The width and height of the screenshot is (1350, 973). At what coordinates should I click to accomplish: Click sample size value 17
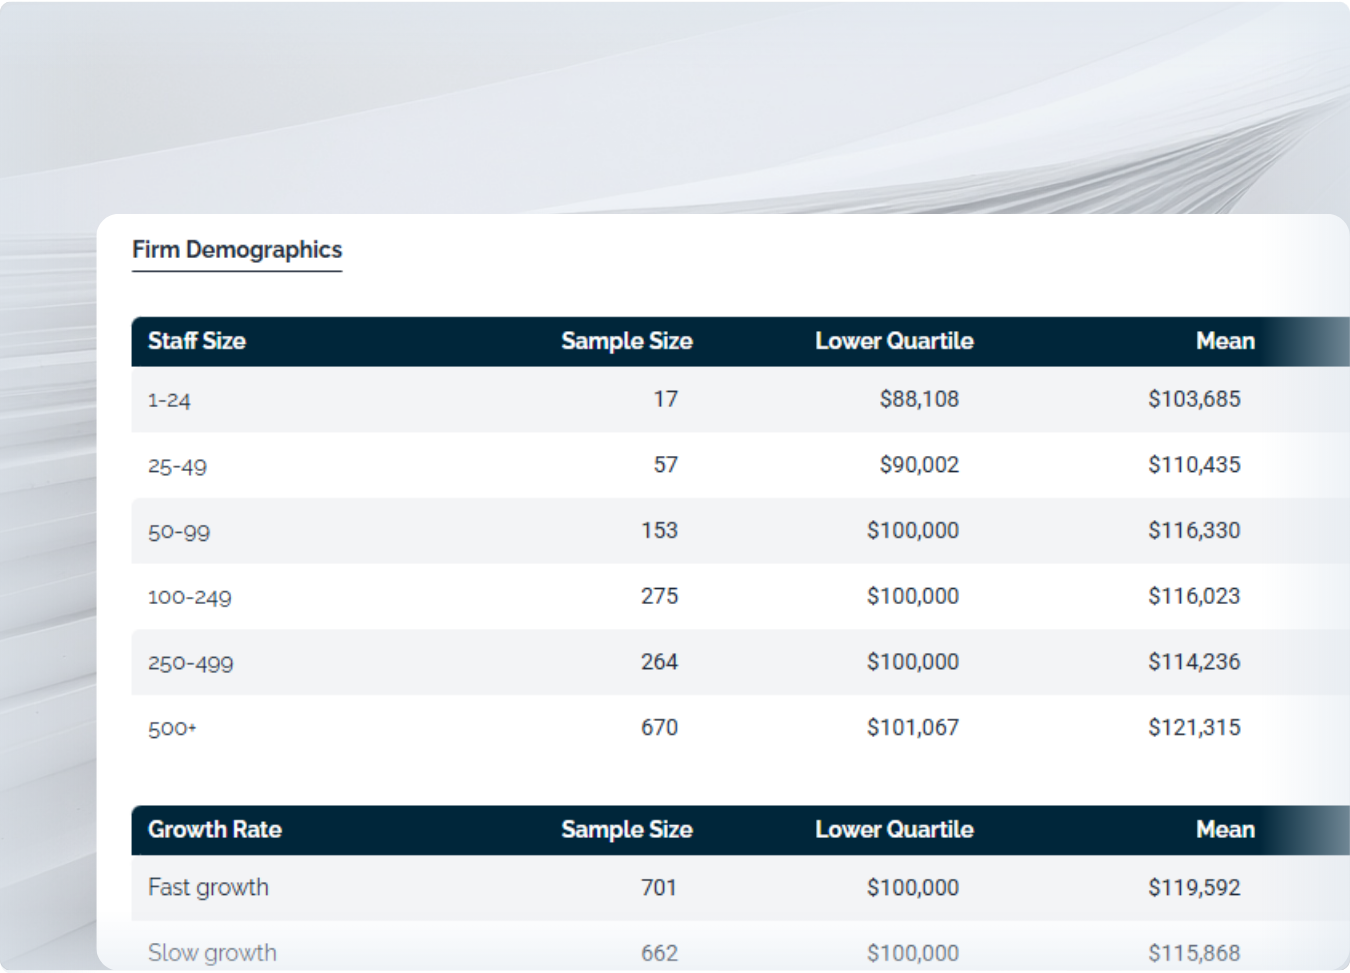[x=666, y=399]
